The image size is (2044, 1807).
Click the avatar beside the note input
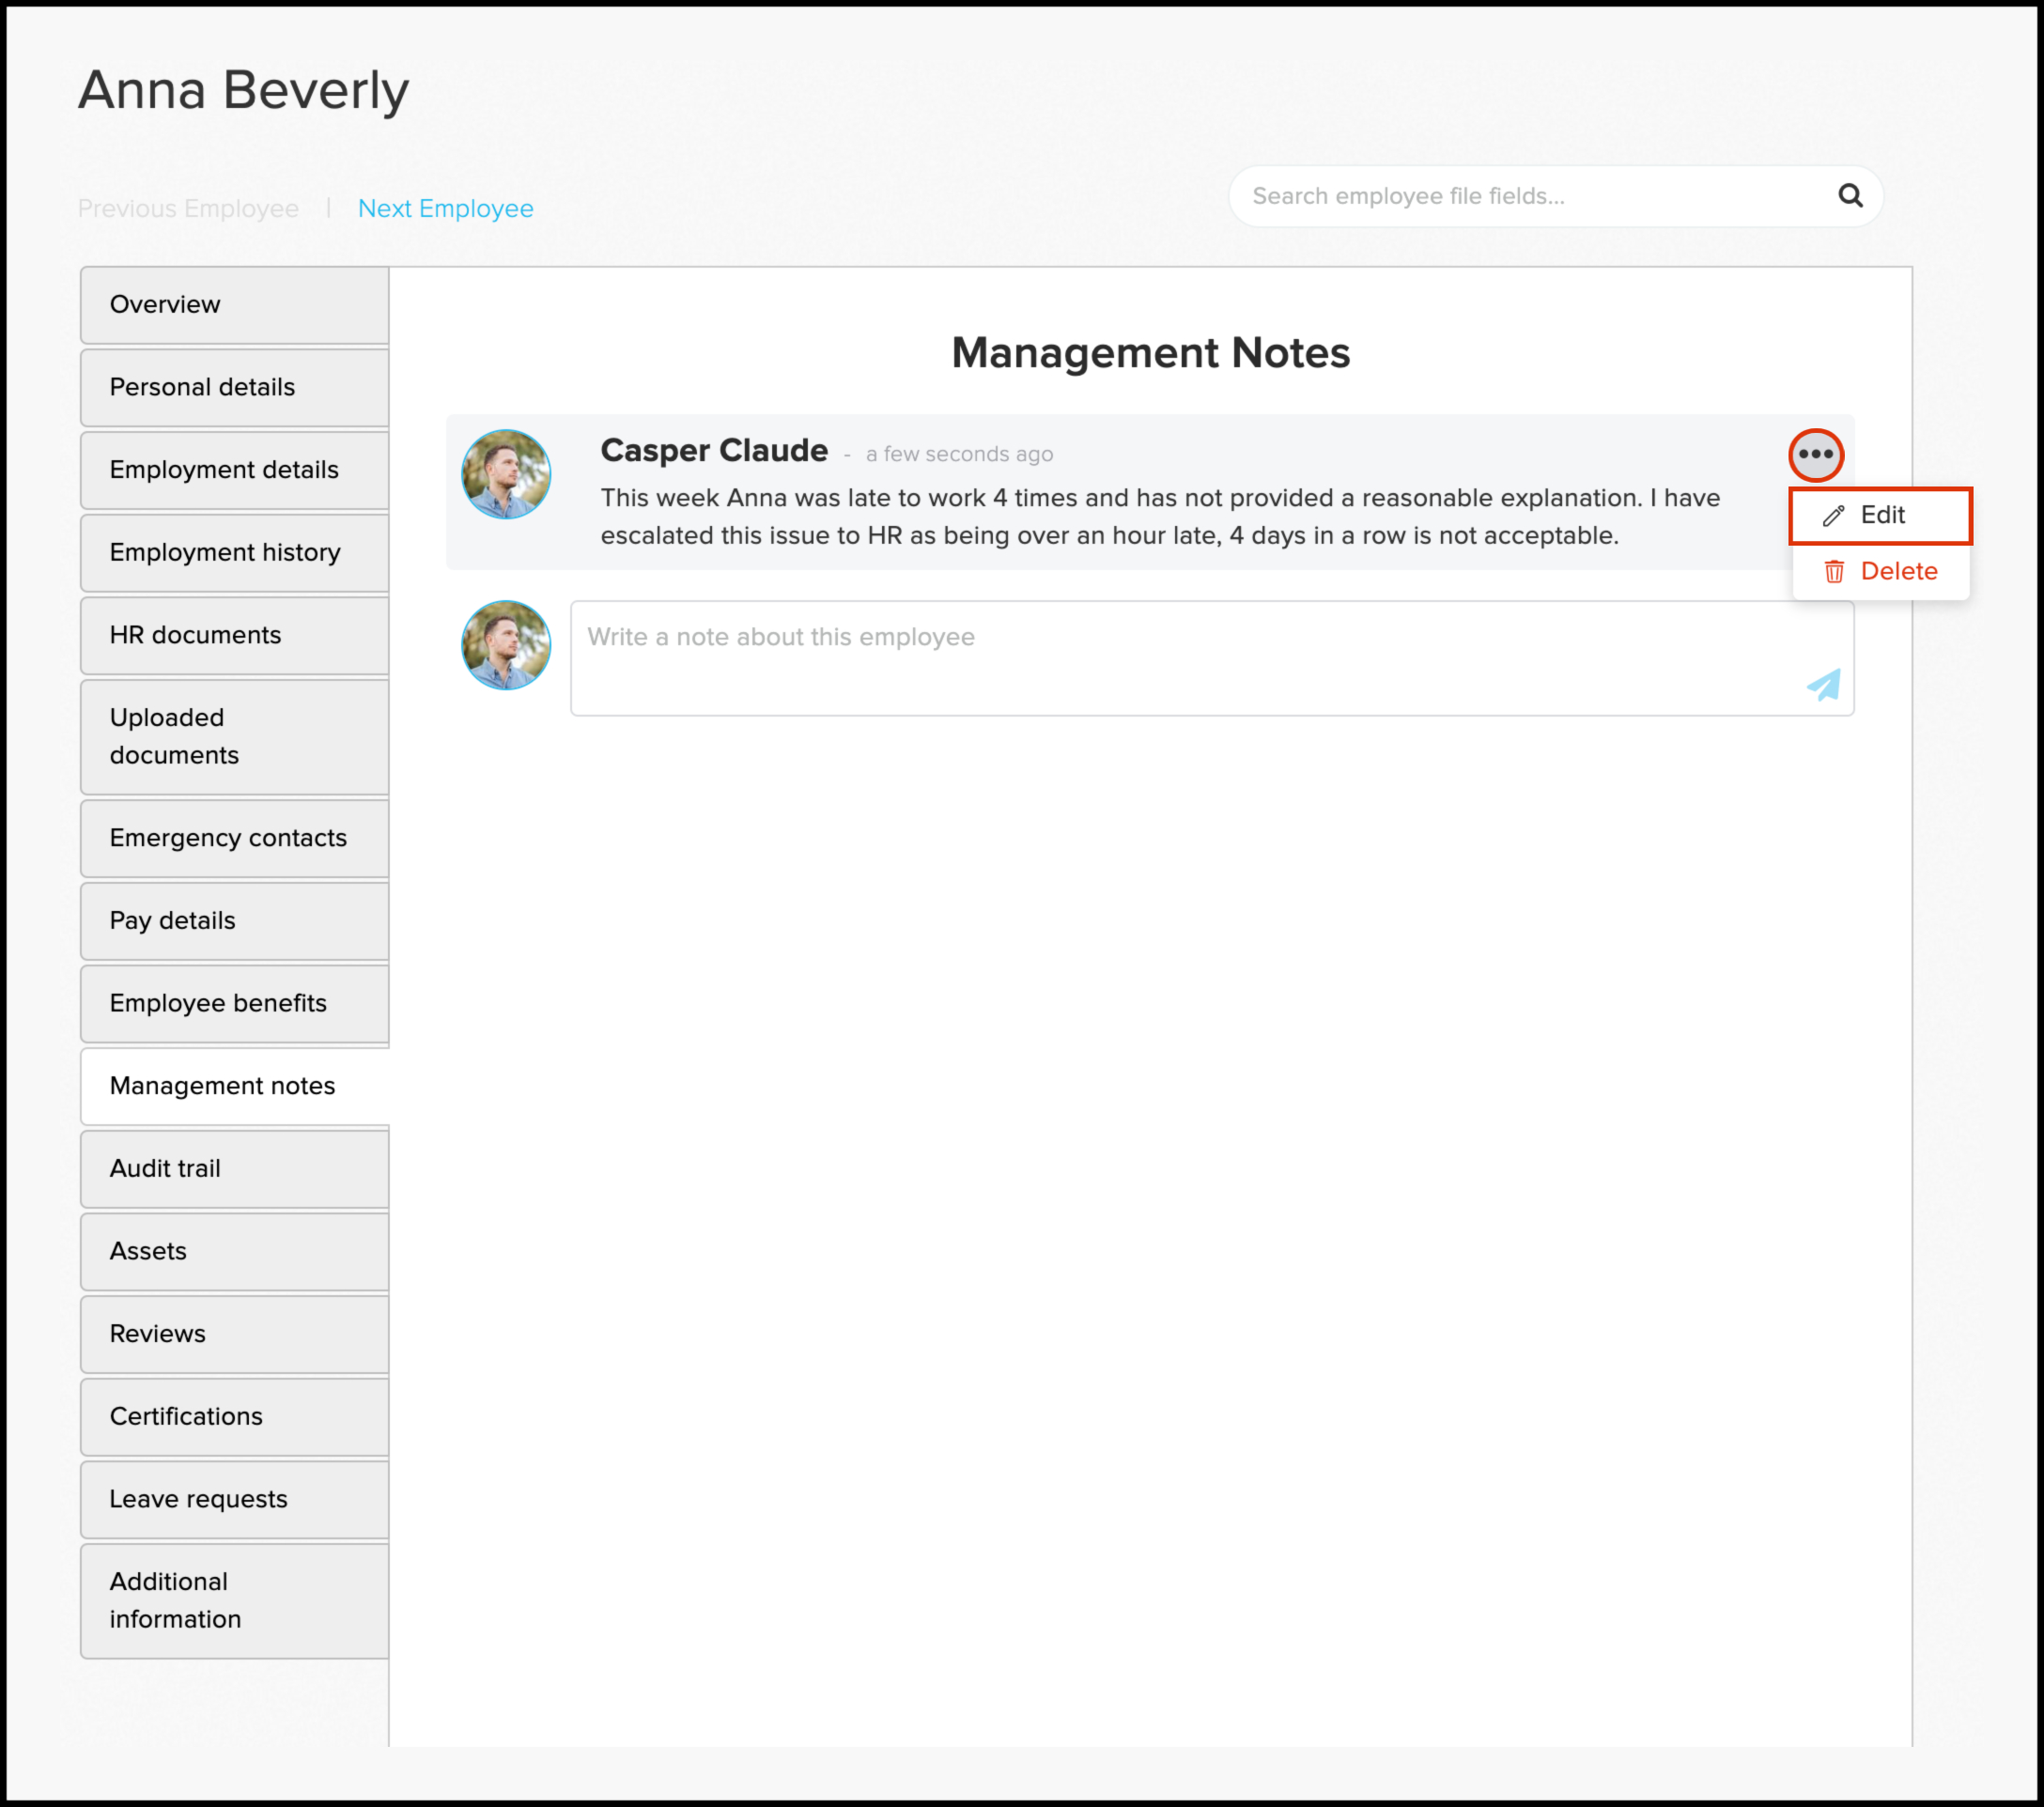point(506,645)
